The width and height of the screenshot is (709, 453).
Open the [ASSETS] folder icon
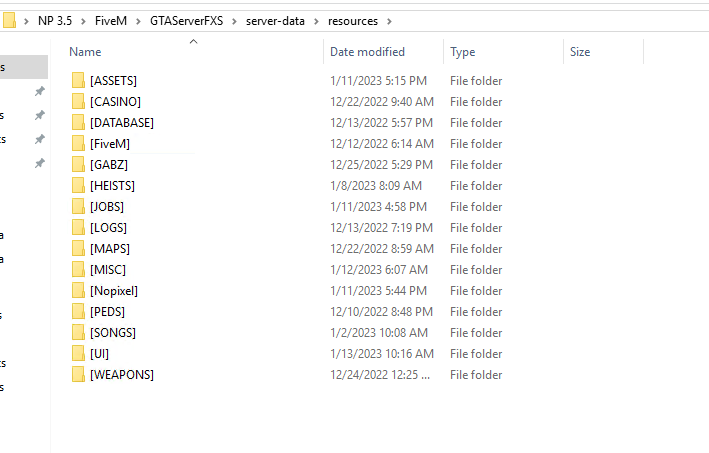[78, 80]
